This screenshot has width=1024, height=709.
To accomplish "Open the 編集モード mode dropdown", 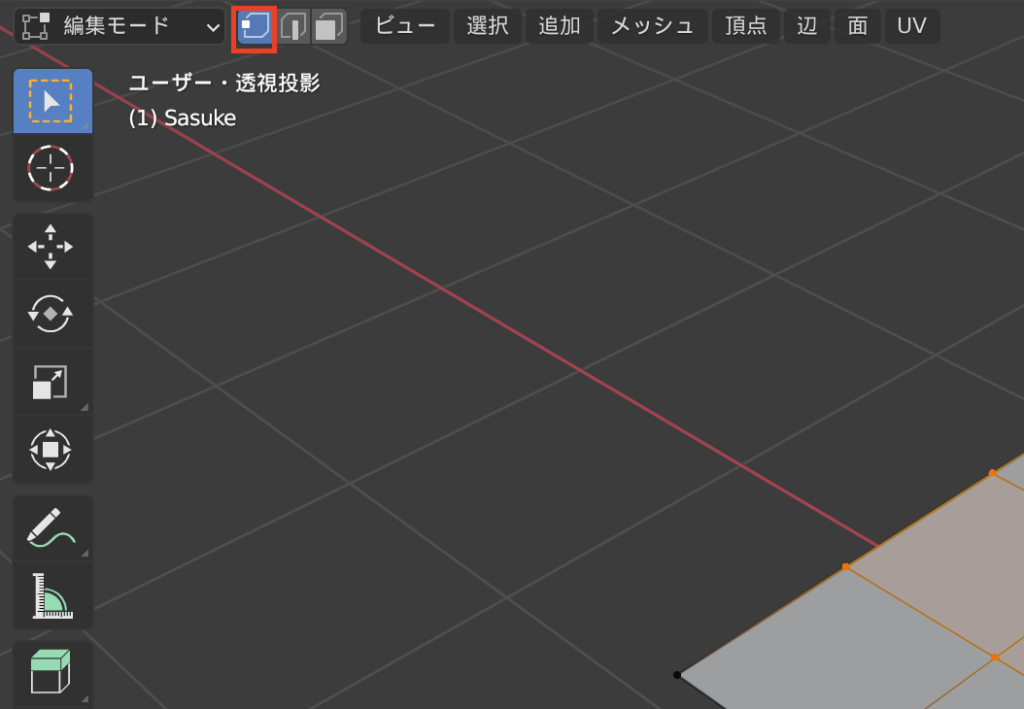I will (x=119, y=26).
